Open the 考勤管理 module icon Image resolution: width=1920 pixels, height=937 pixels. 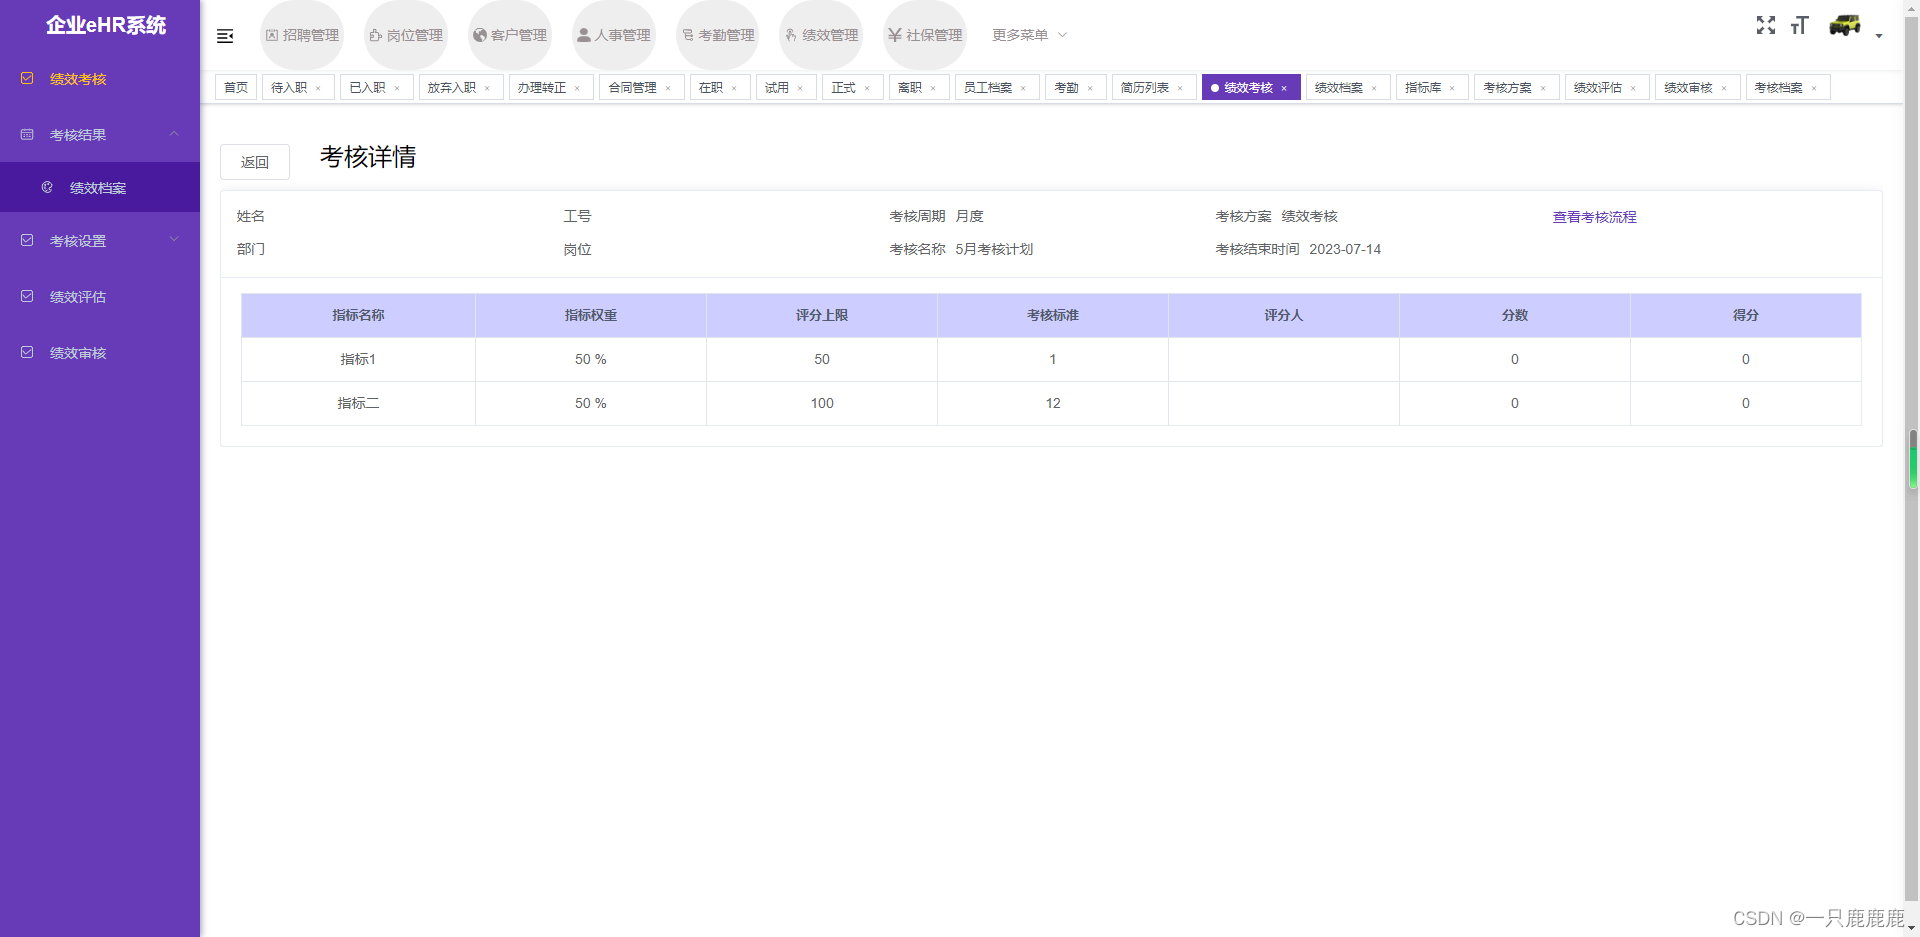(x=717, y=34)
